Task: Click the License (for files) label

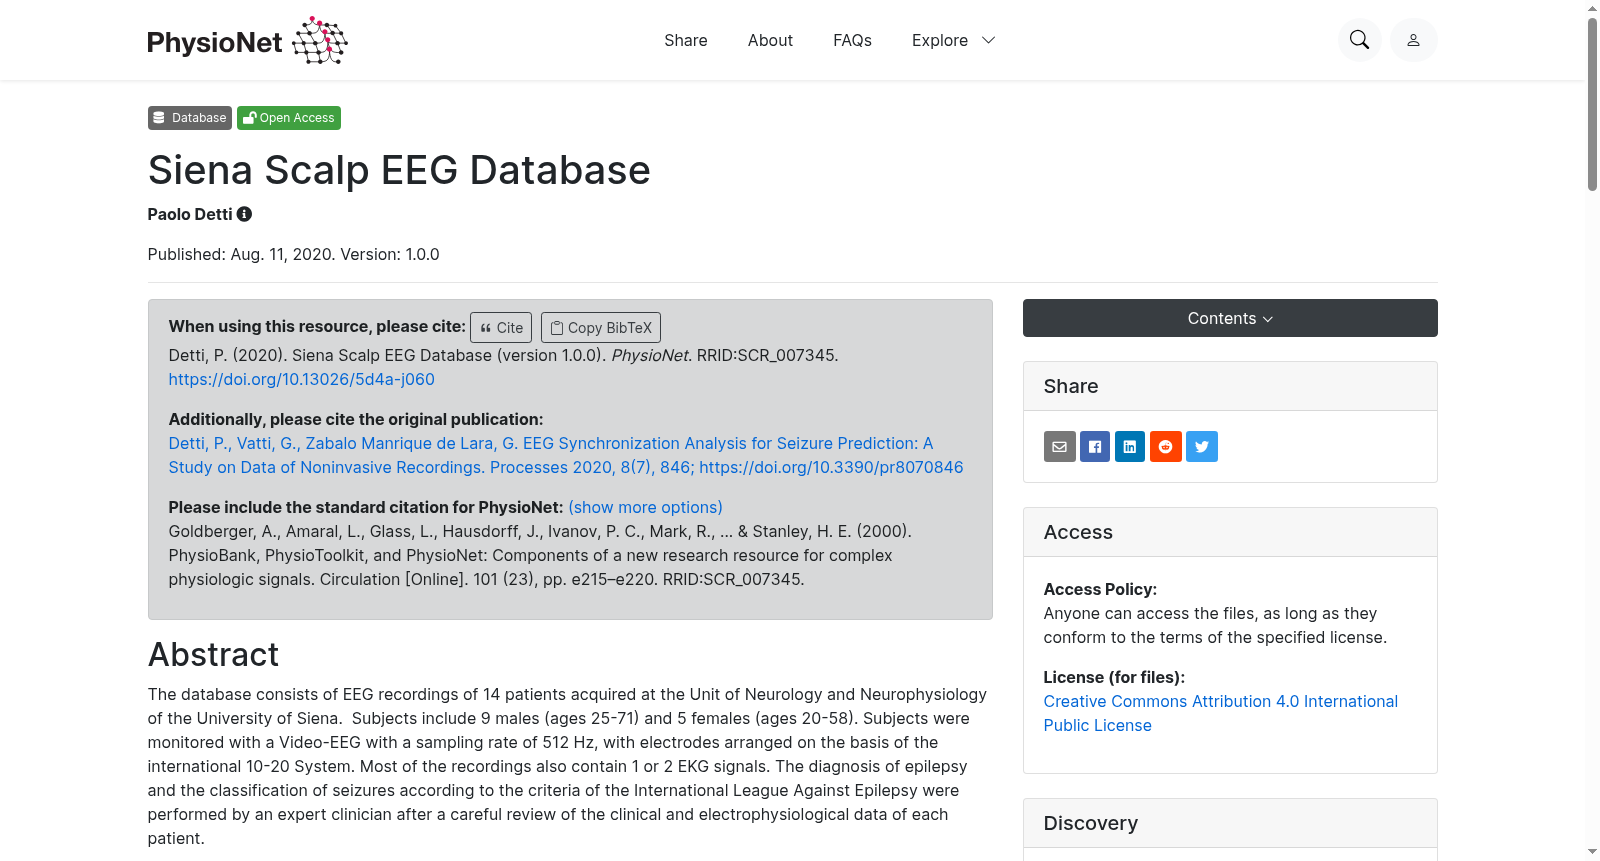Action: click(x=1114, y=677)
